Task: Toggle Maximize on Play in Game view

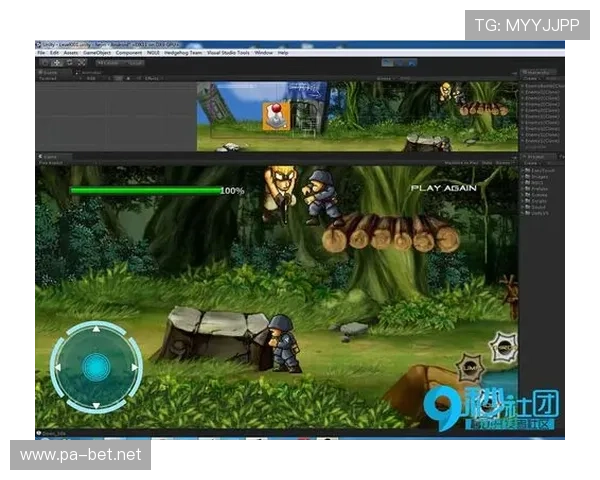Action: [462, 163]
